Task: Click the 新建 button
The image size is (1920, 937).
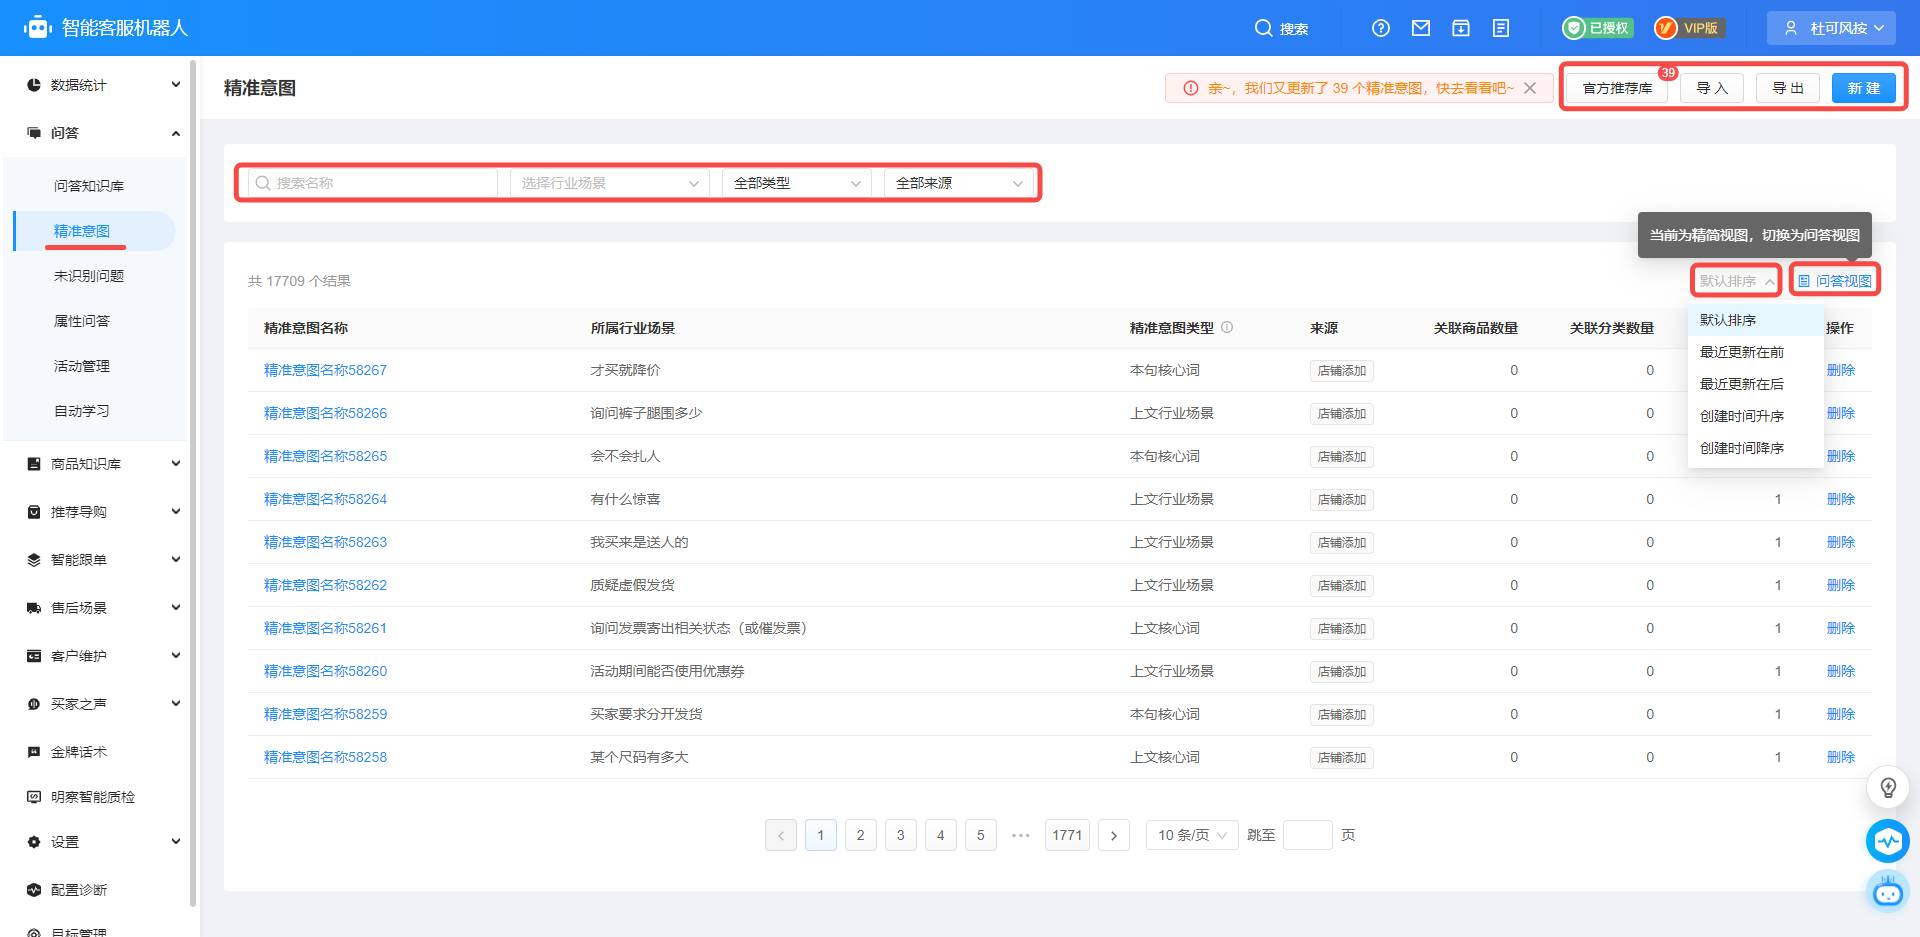Action: pyautogui.click(x=1864, y=88)
